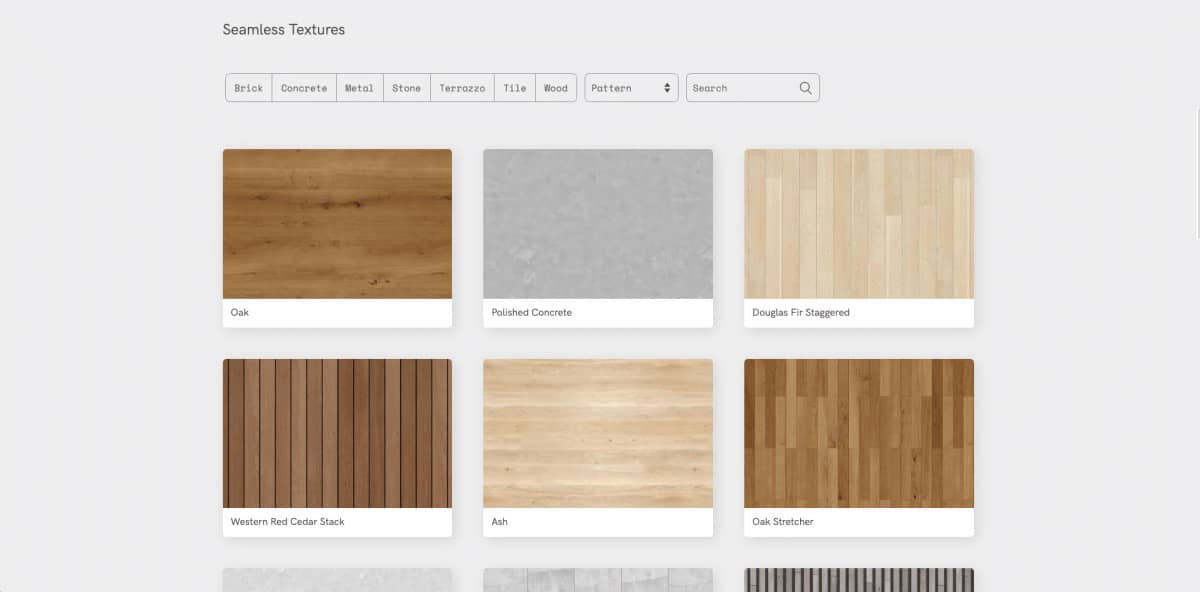
Task: Open the Oak Stretcher texture image
Action: [x=859, y=433]
